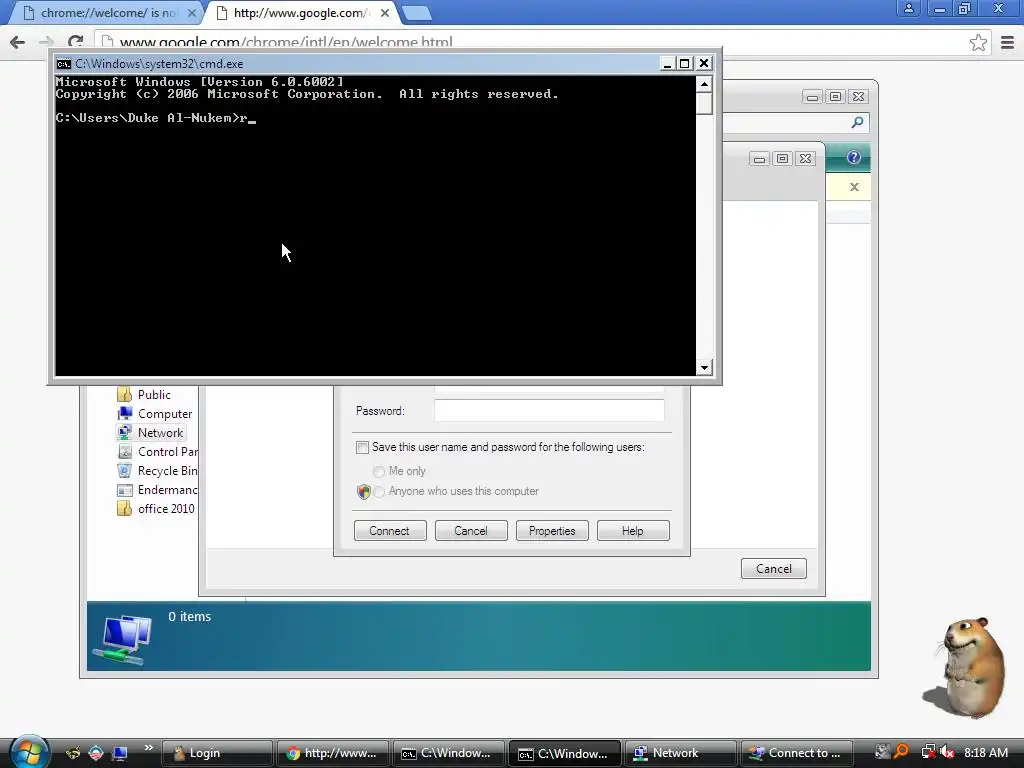The height and width of the screenshot is (768, 1024).
Task: Click the outer wizard Cancel button
Action: coord(774,569)
